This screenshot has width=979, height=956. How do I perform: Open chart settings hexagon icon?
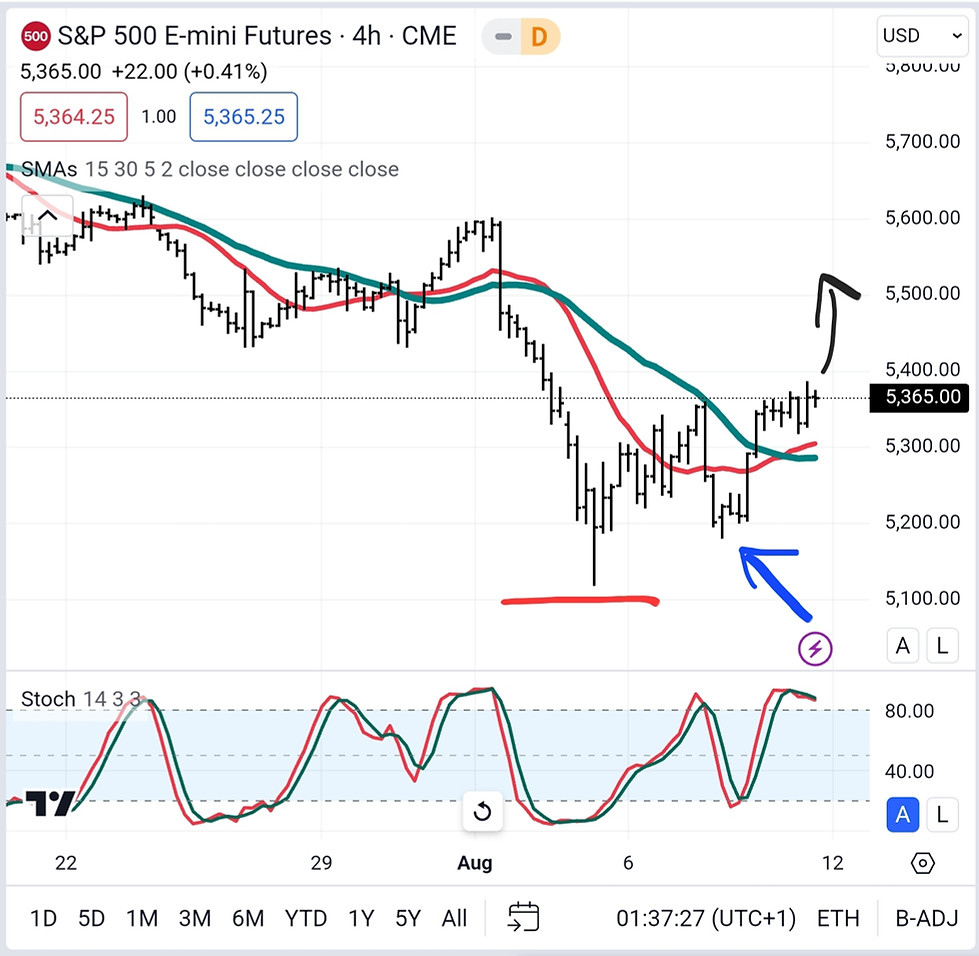[x=922, y=864]
